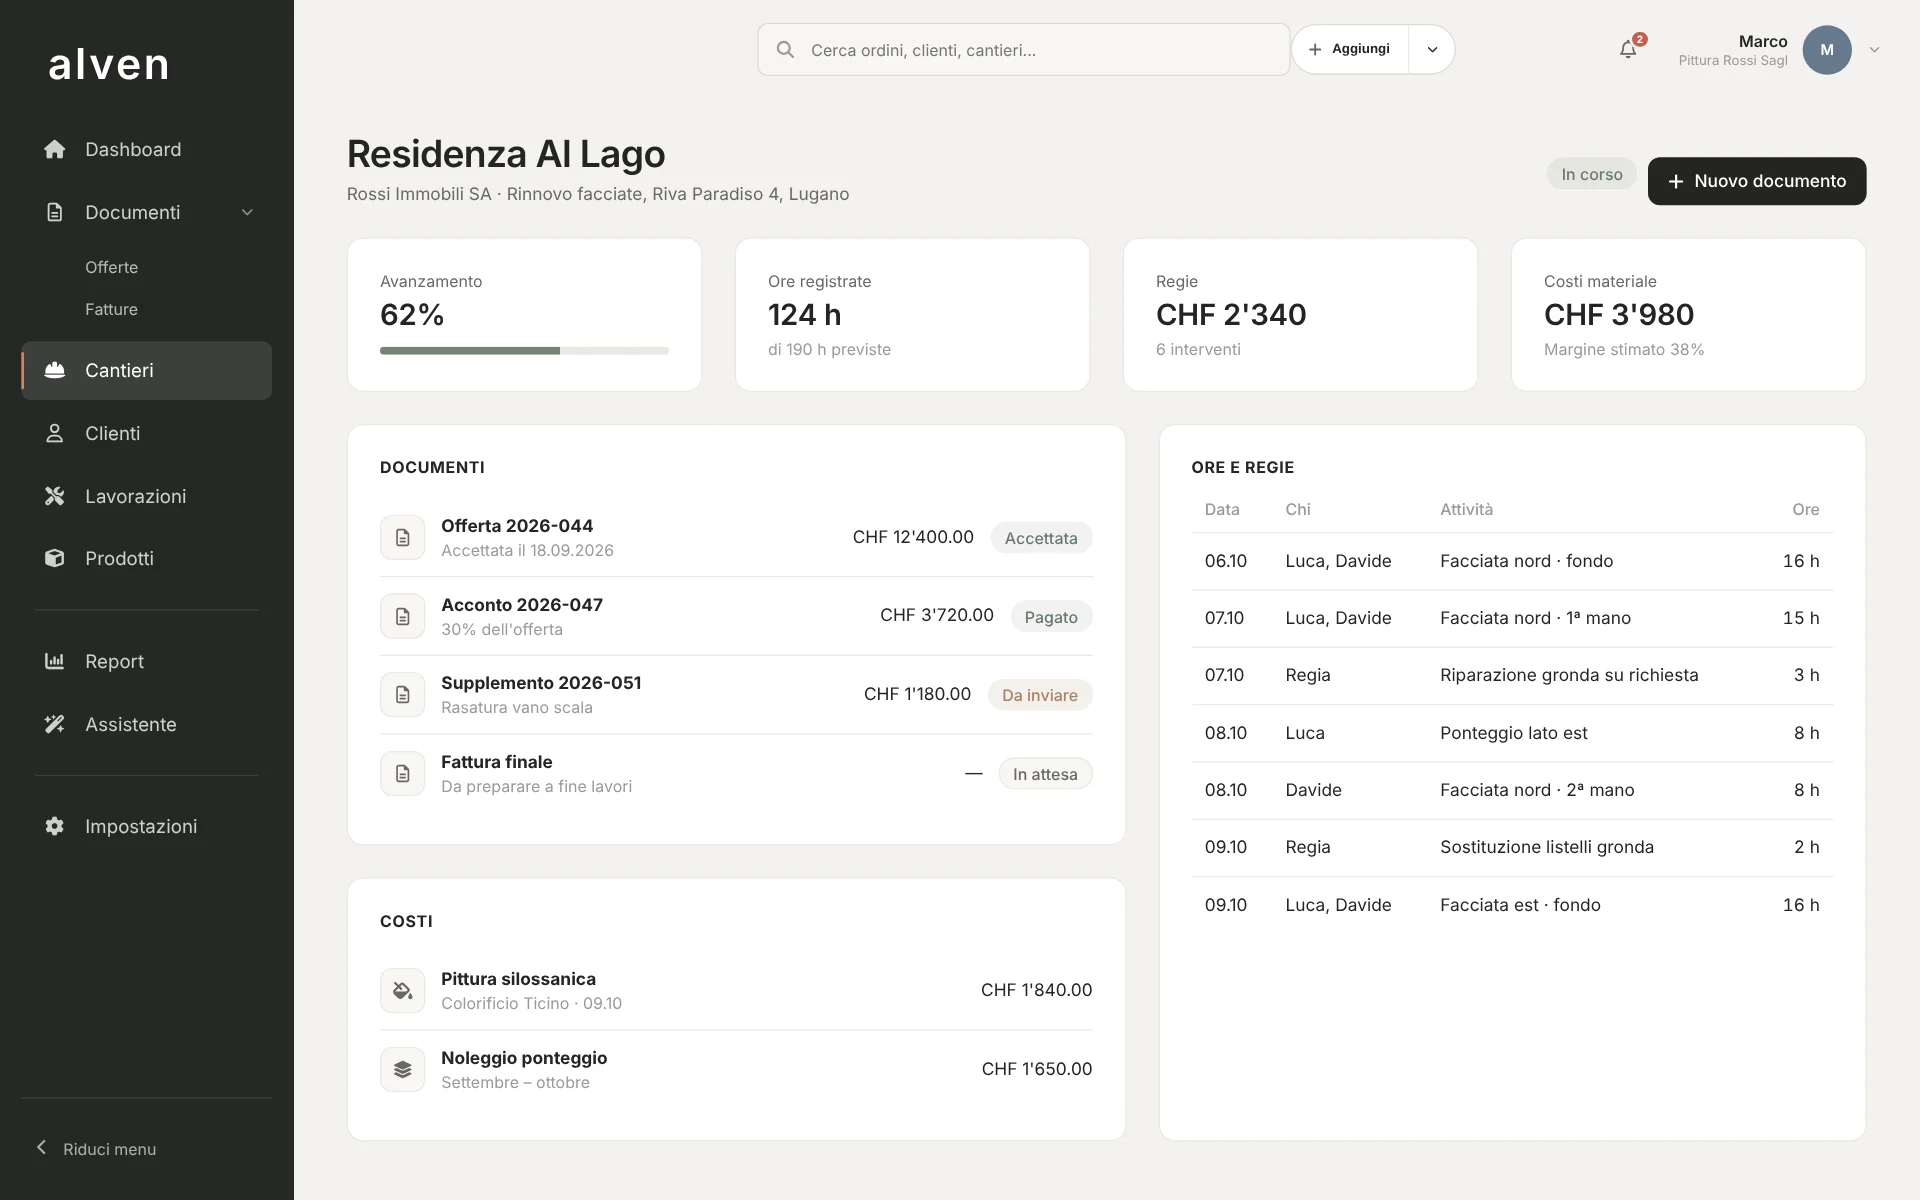Click the Dashboard home icon
This screenshot has height=1200, width=1920.
click(55, 149)
